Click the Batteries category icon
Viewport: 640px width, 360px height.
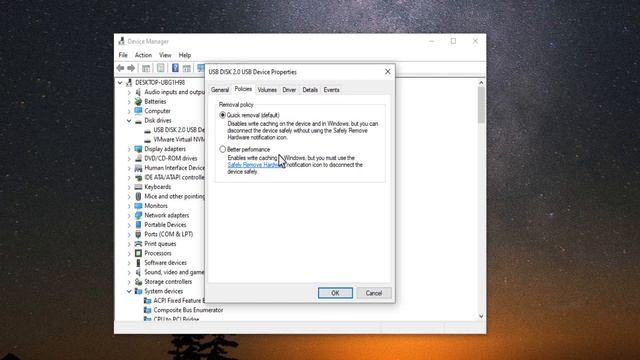point(138,102)
